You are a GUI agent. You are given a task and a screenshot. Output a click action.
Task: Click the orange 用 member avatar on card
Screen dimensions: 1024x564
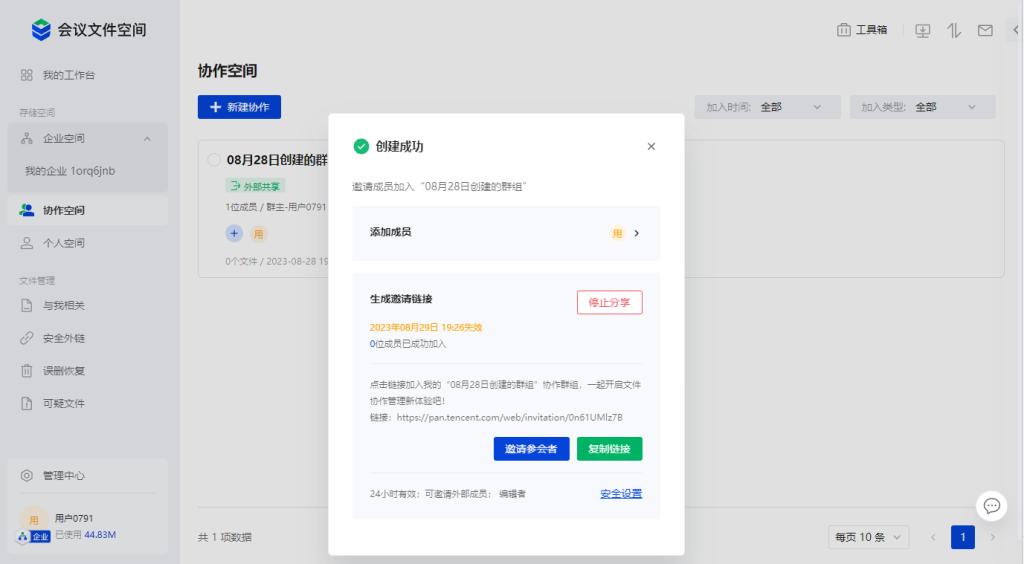[x=258, y=234]
